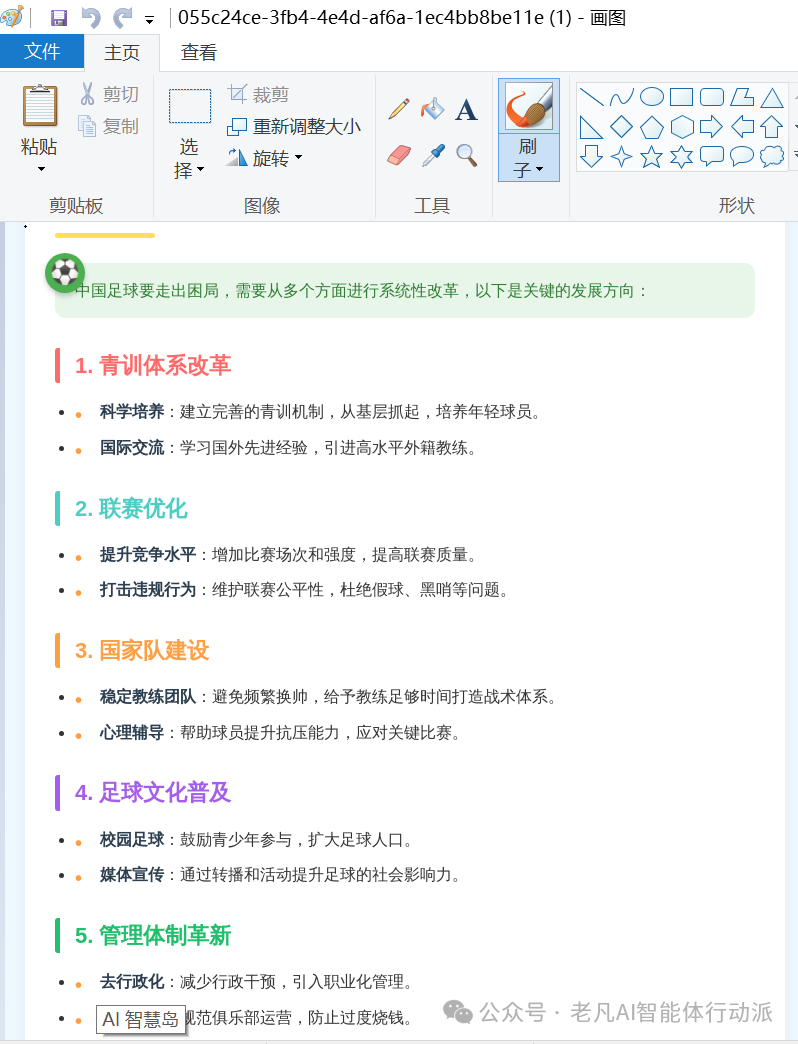798x1044 pixels.
Task: Switch to the 主页 ribbon tab
Action: pyautogui.click(x=122, y=53)
